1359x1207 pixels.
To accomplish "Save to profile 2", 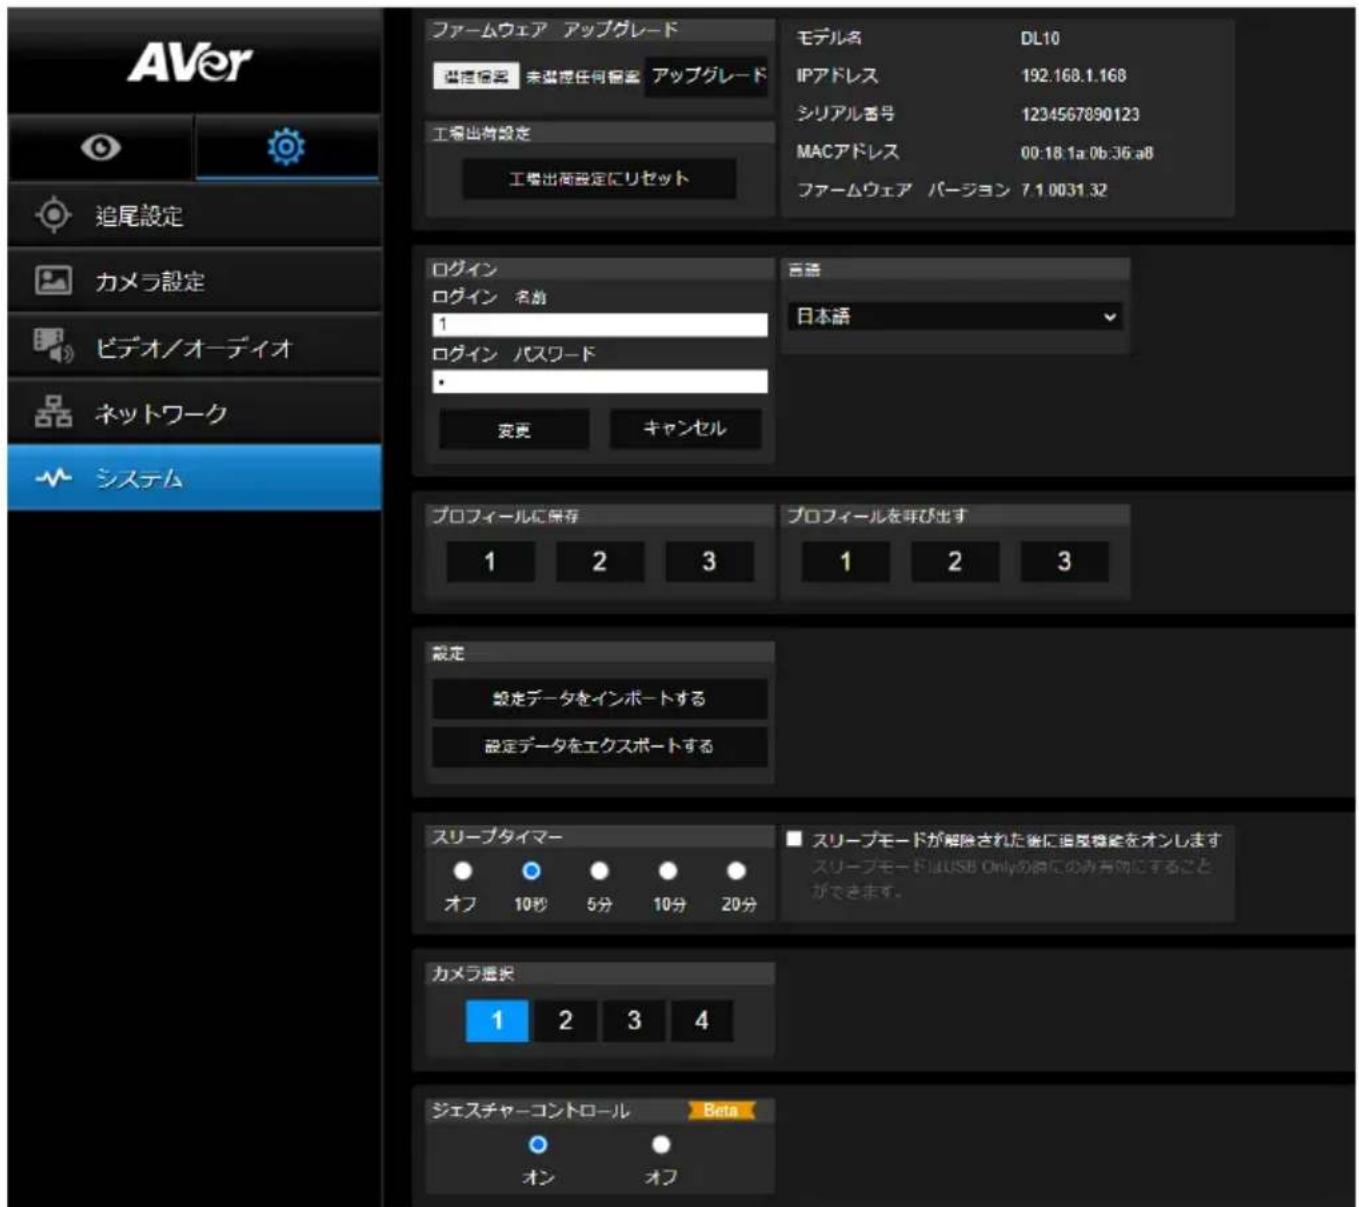I will point(599,562).
